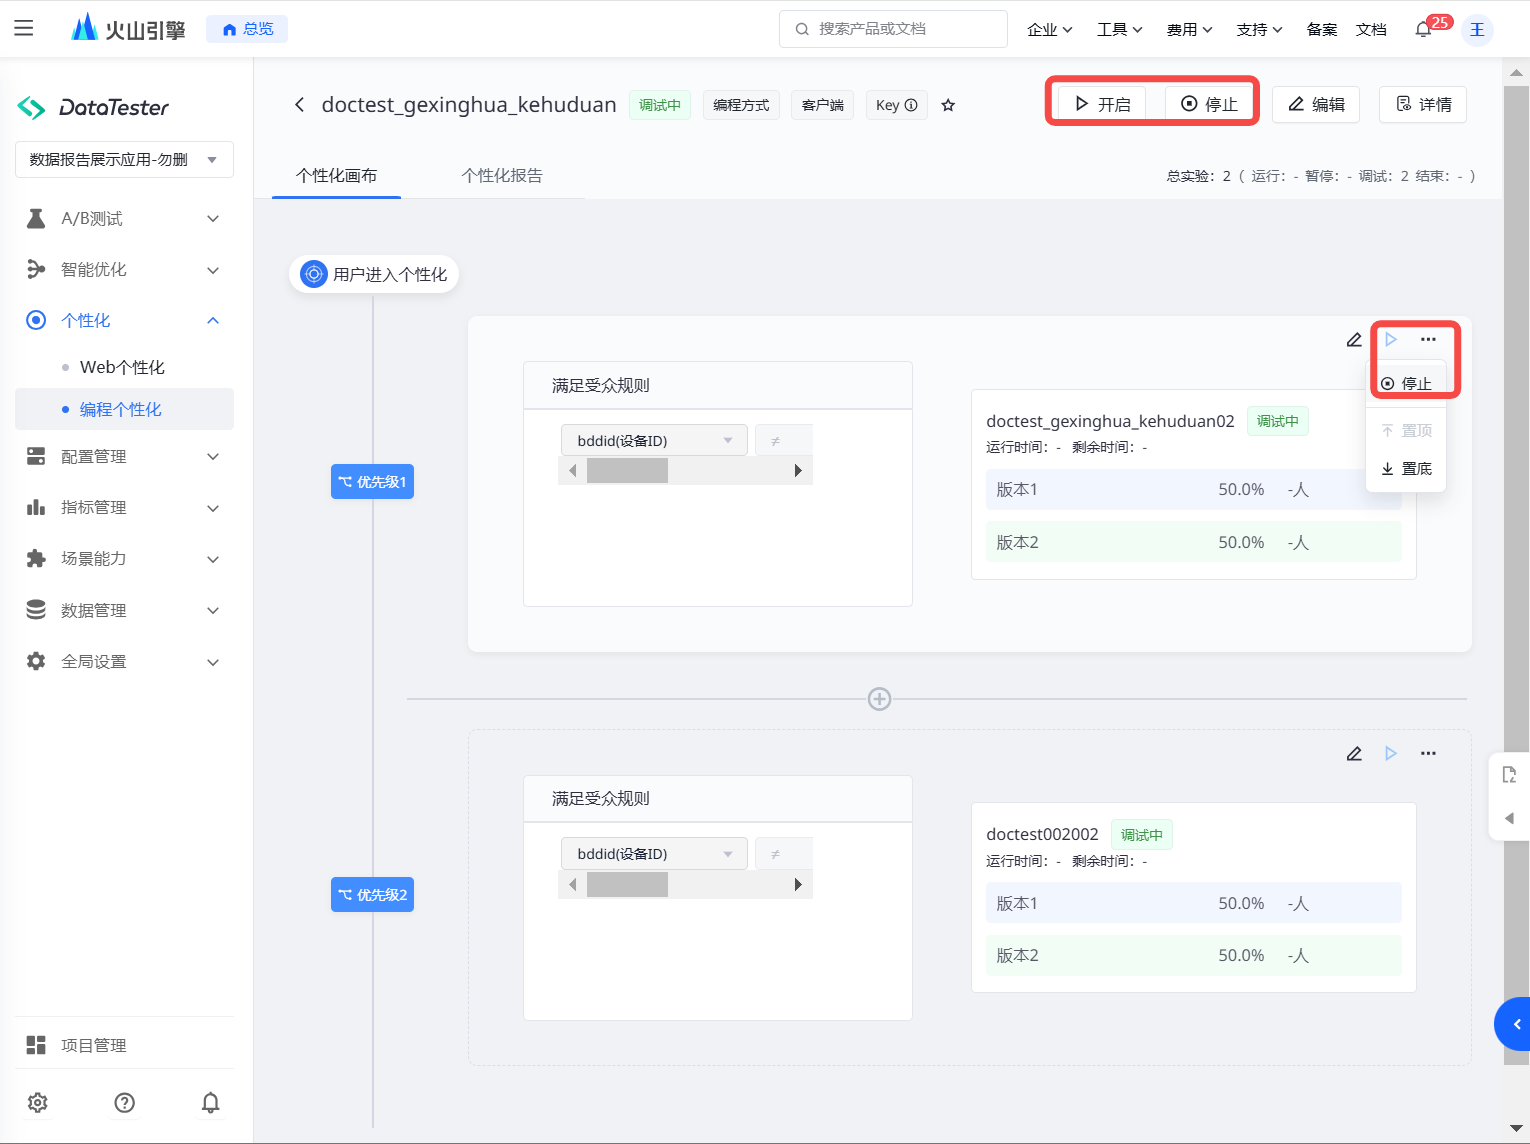Viewport: 1530px width, 1144px height.
Task: Click priority 1 rule horizontal scrollbar thumb
Action: (627, 471)
